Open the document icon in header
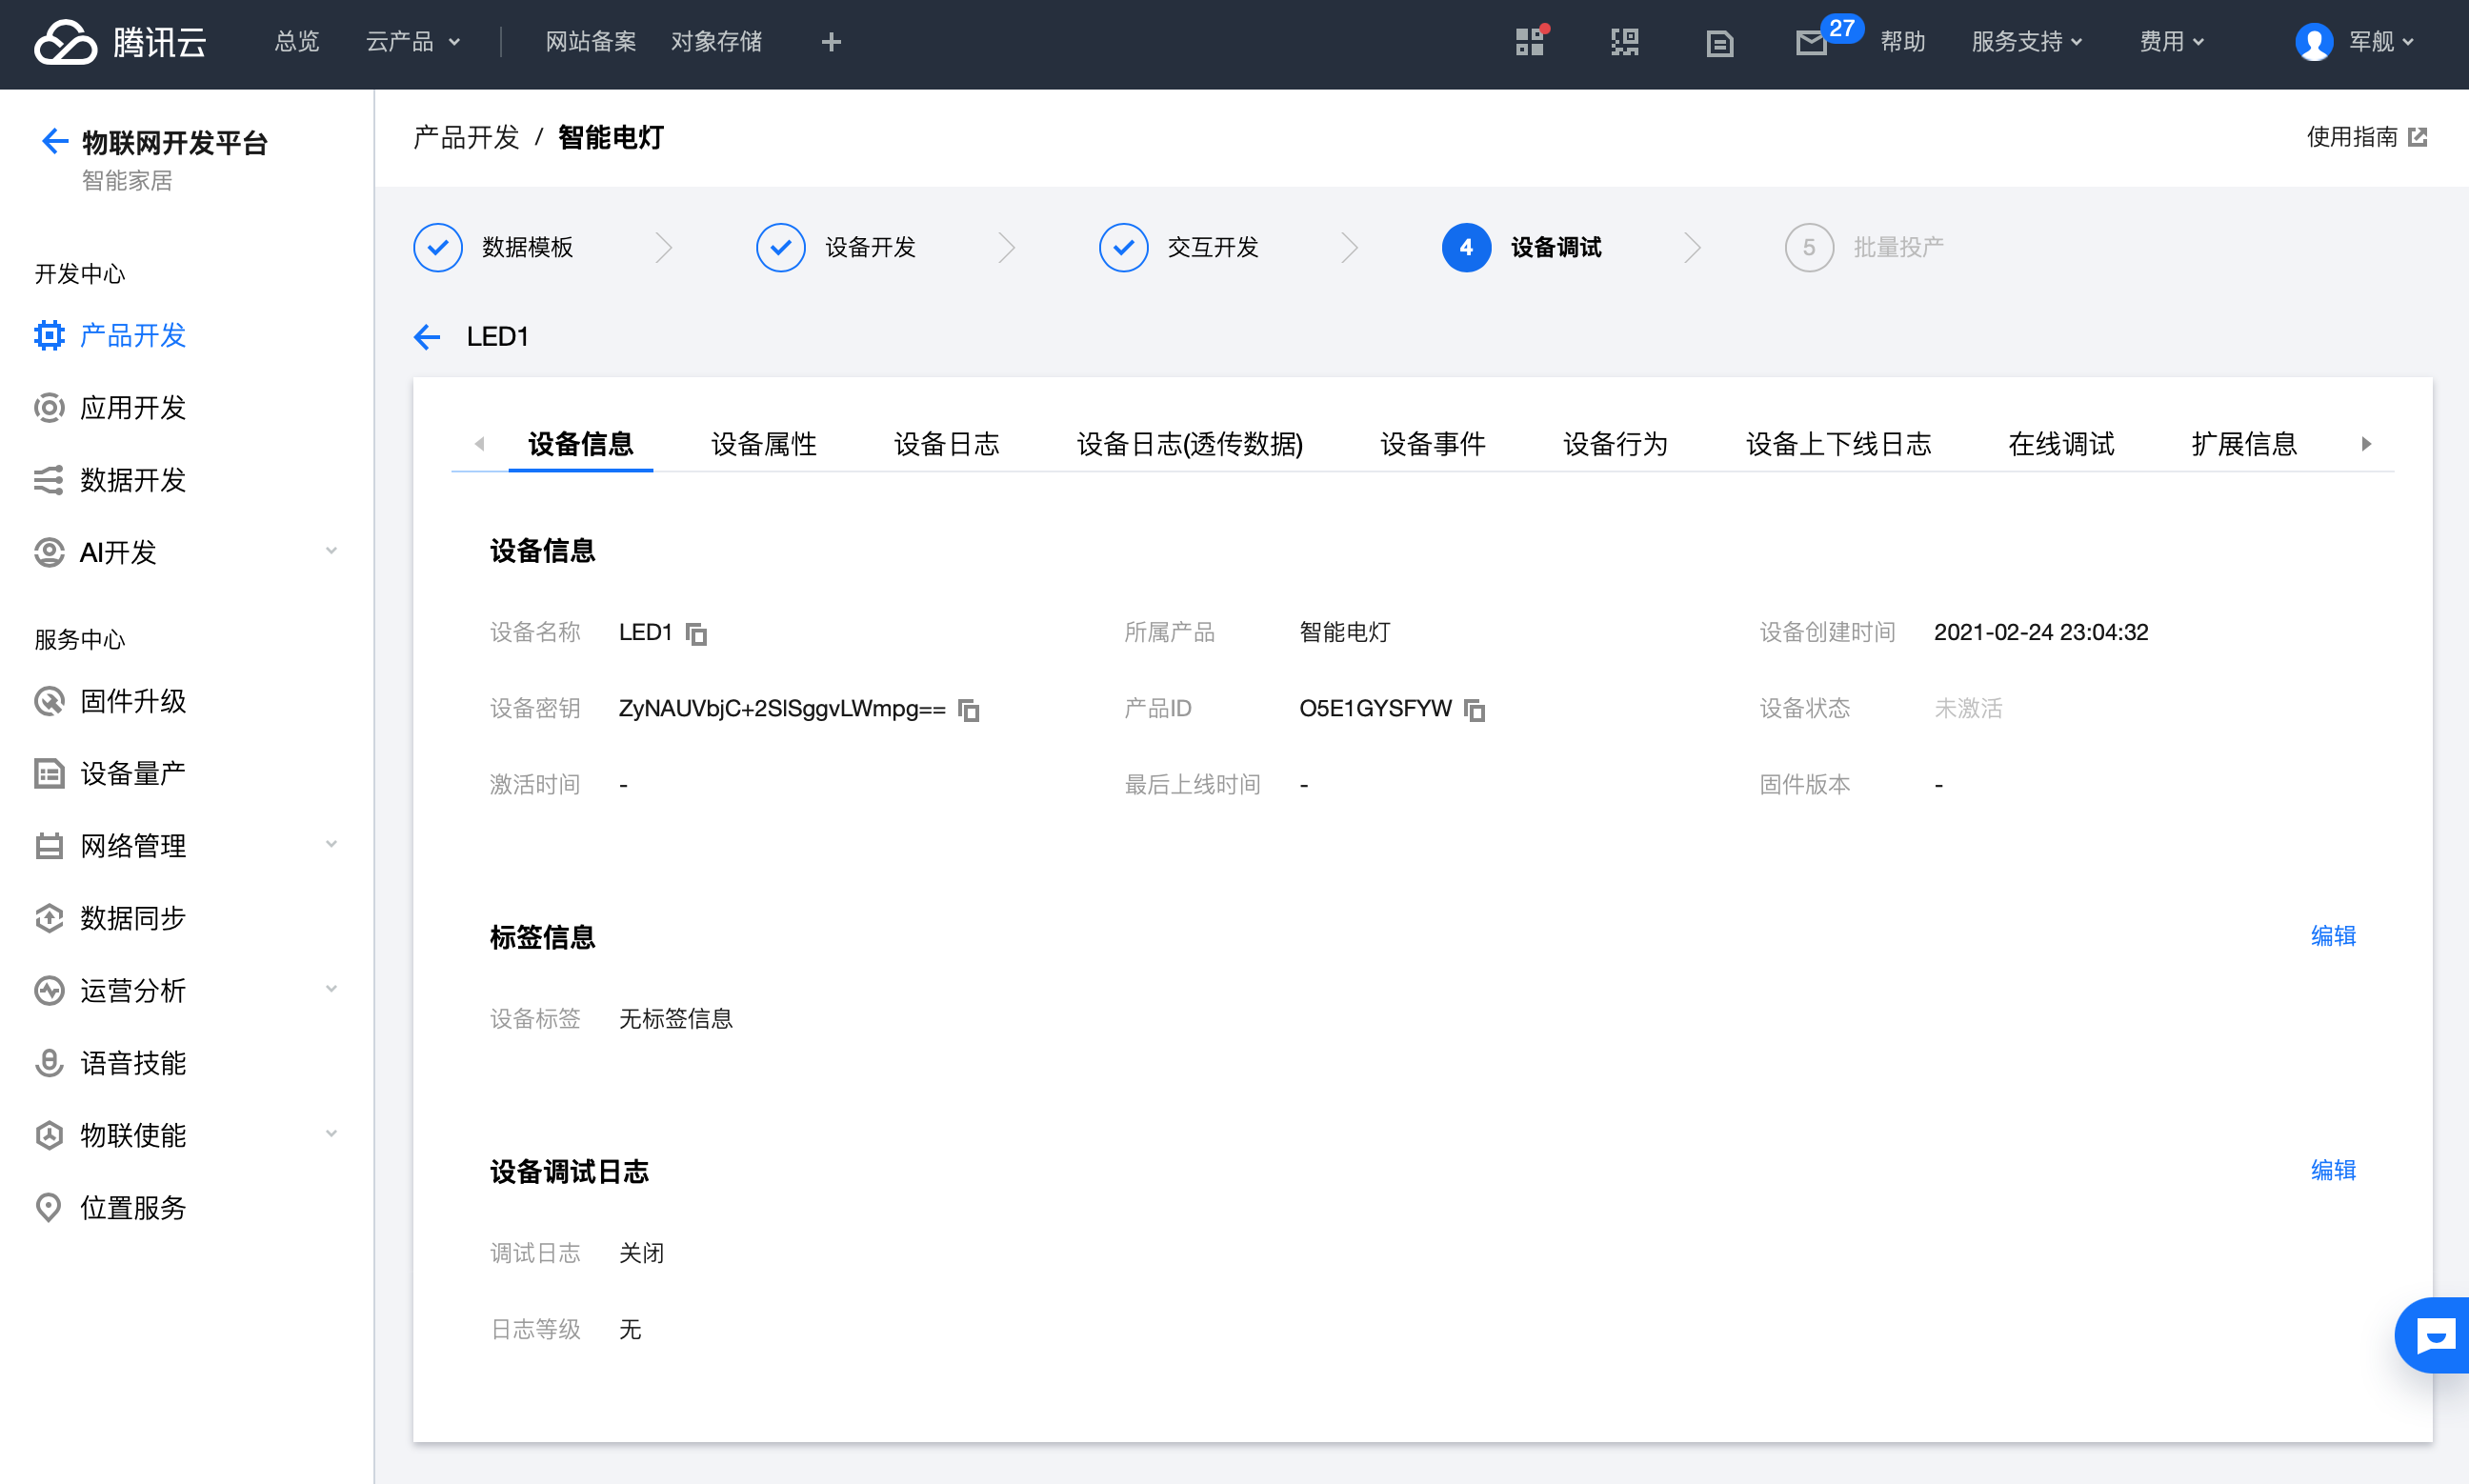Screen dimensions: 2469x1484 1719,42
